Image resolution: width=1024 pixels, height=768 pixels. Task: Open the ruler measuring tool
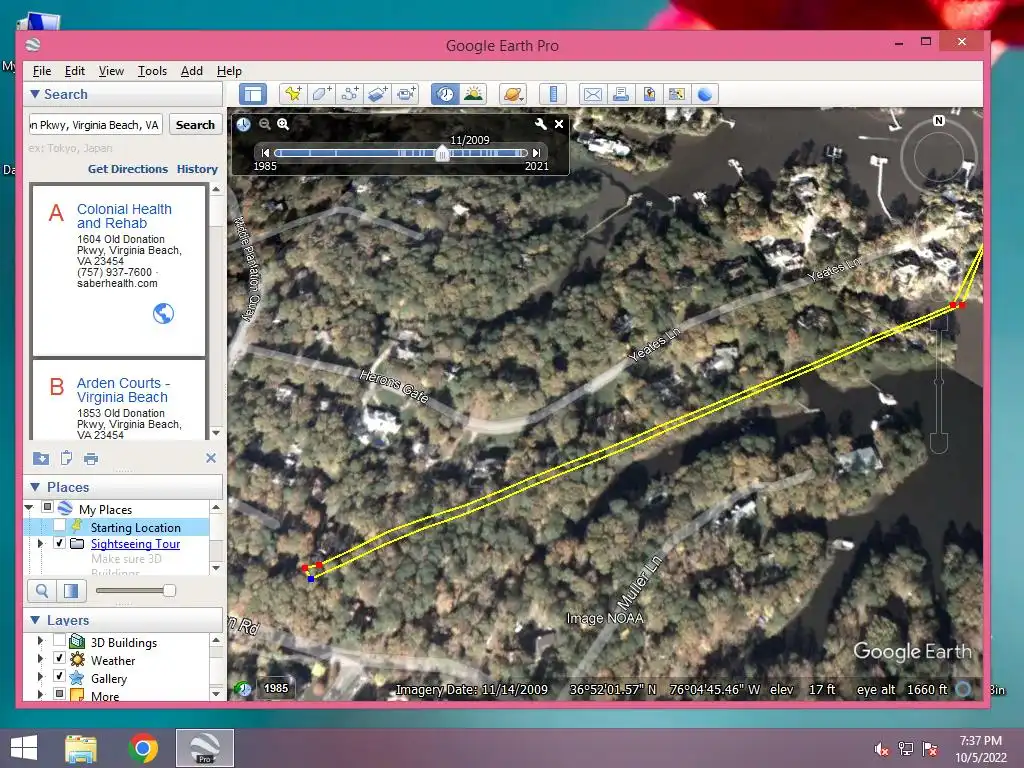(x=552, y=94)
